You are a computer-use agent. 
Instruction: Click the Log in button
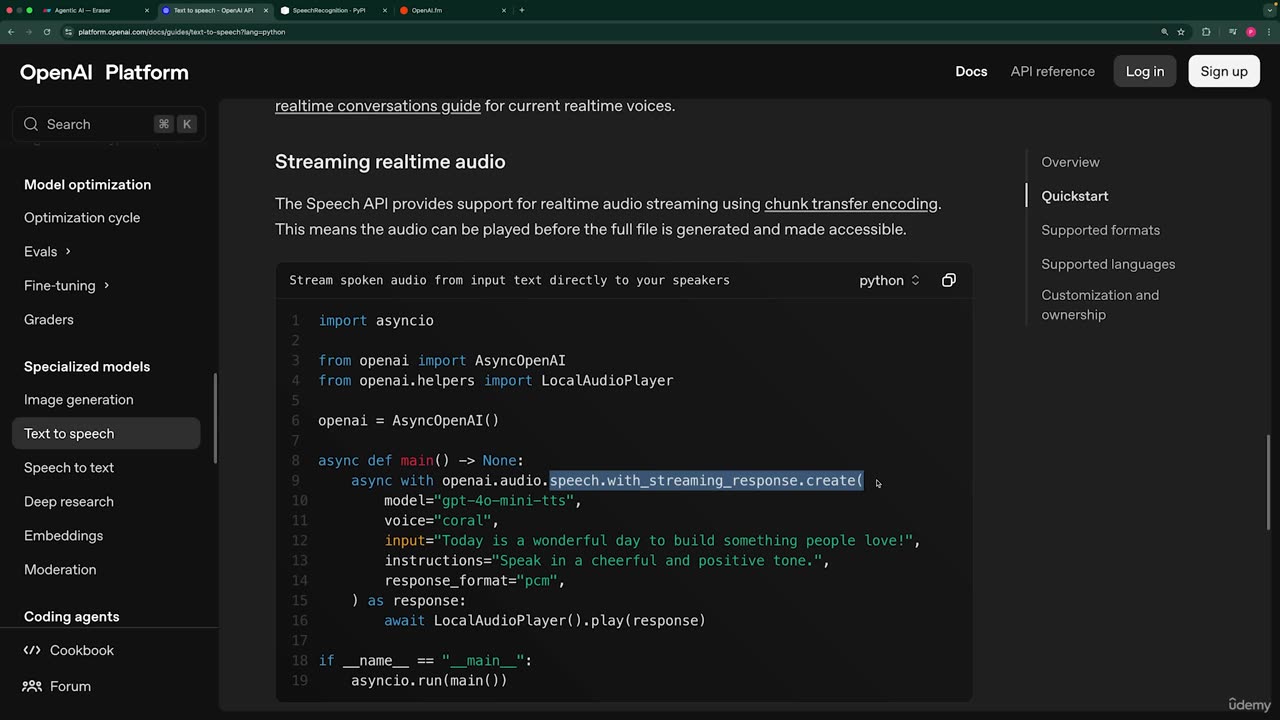click(x=1145, y=71)
